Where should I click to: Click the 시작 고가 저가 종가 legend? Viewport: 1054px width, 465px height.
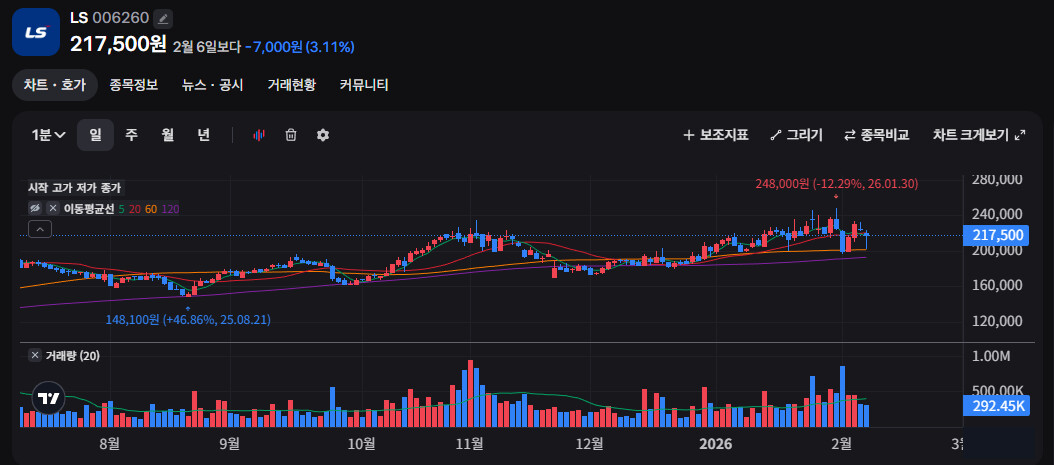(x=75, y=189)
